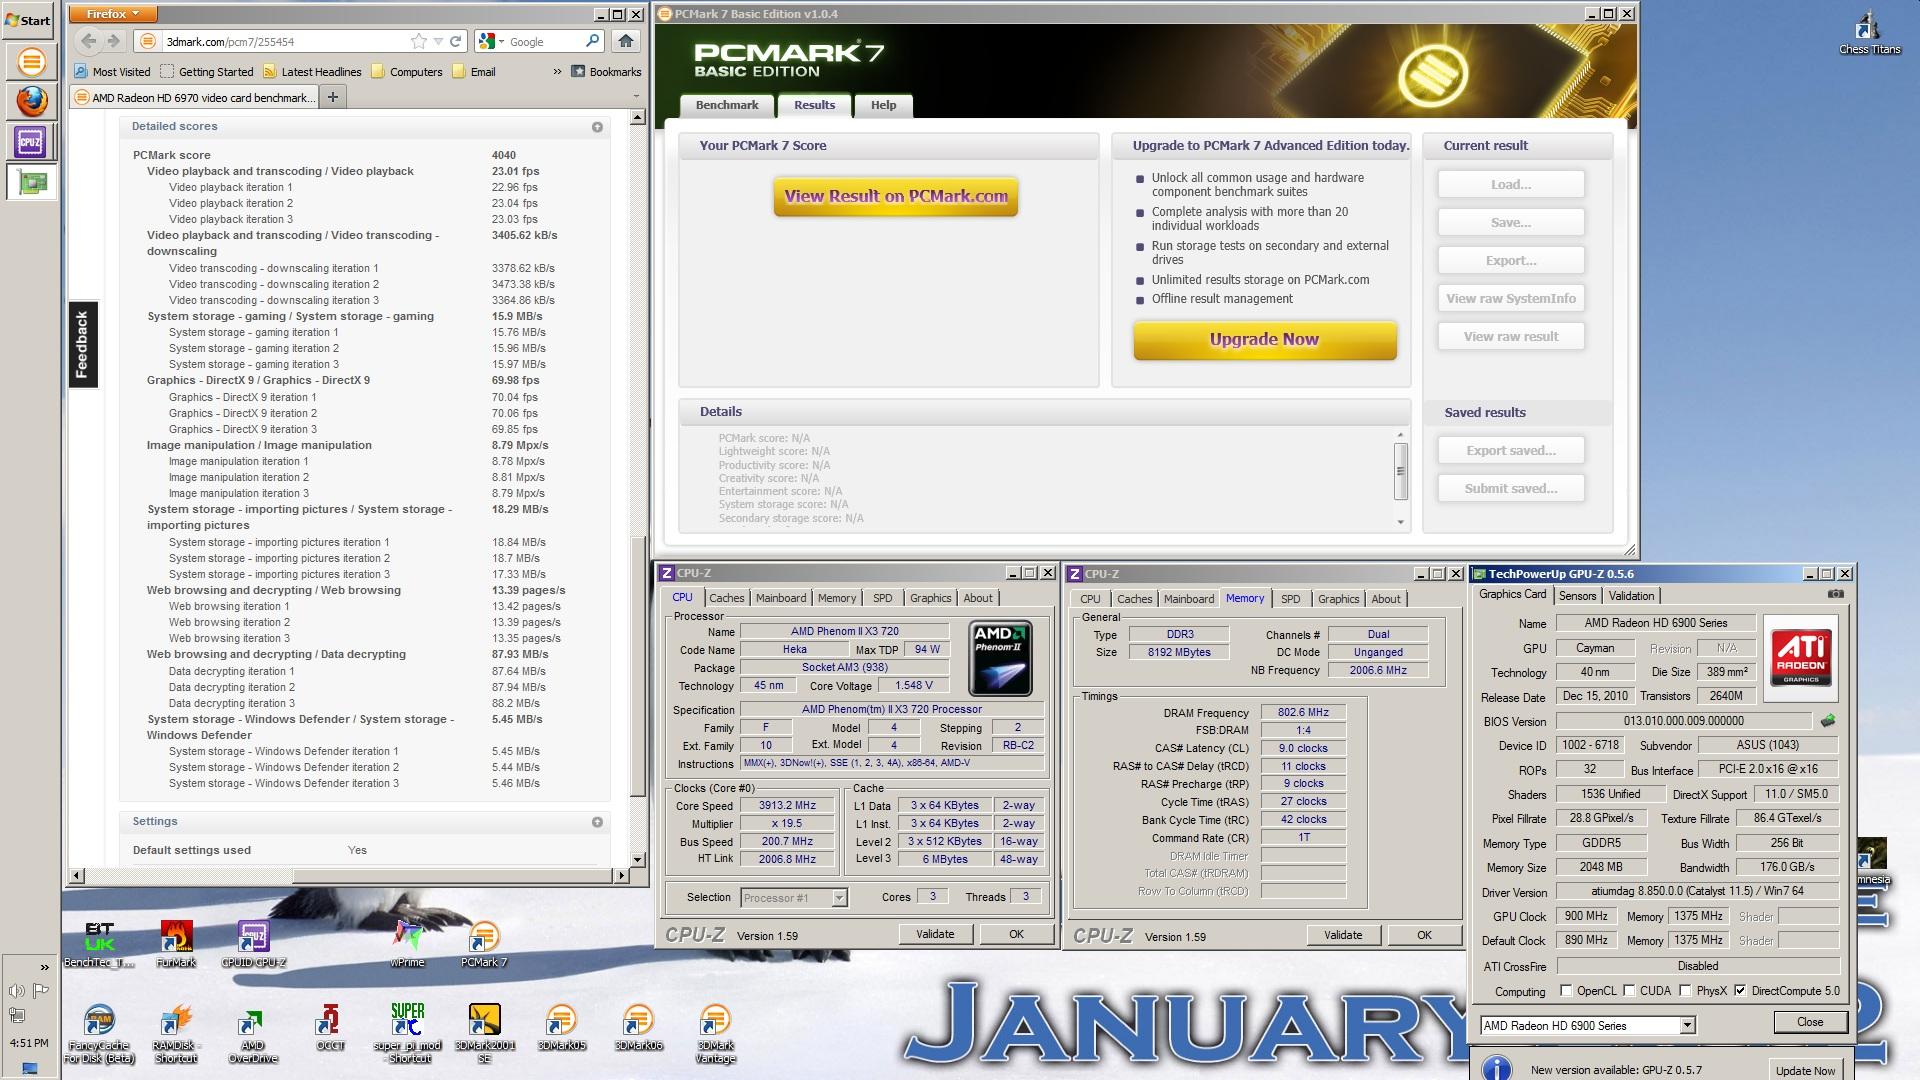Open the Processor #1 selection dropdown

(839, 898)
